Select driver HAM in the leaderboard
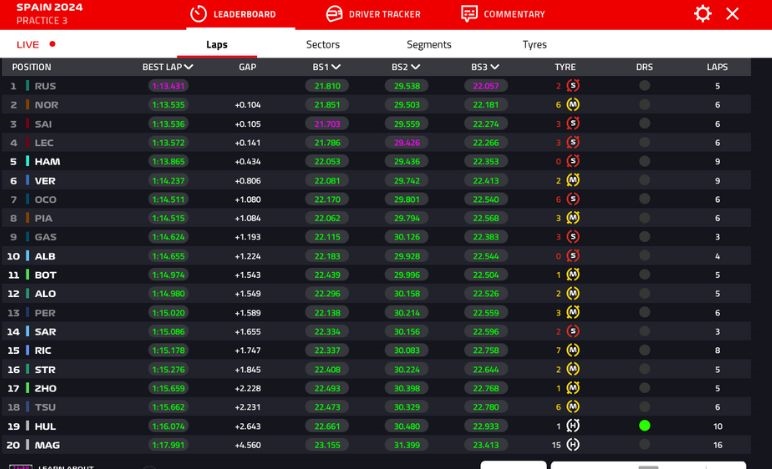 46,162
